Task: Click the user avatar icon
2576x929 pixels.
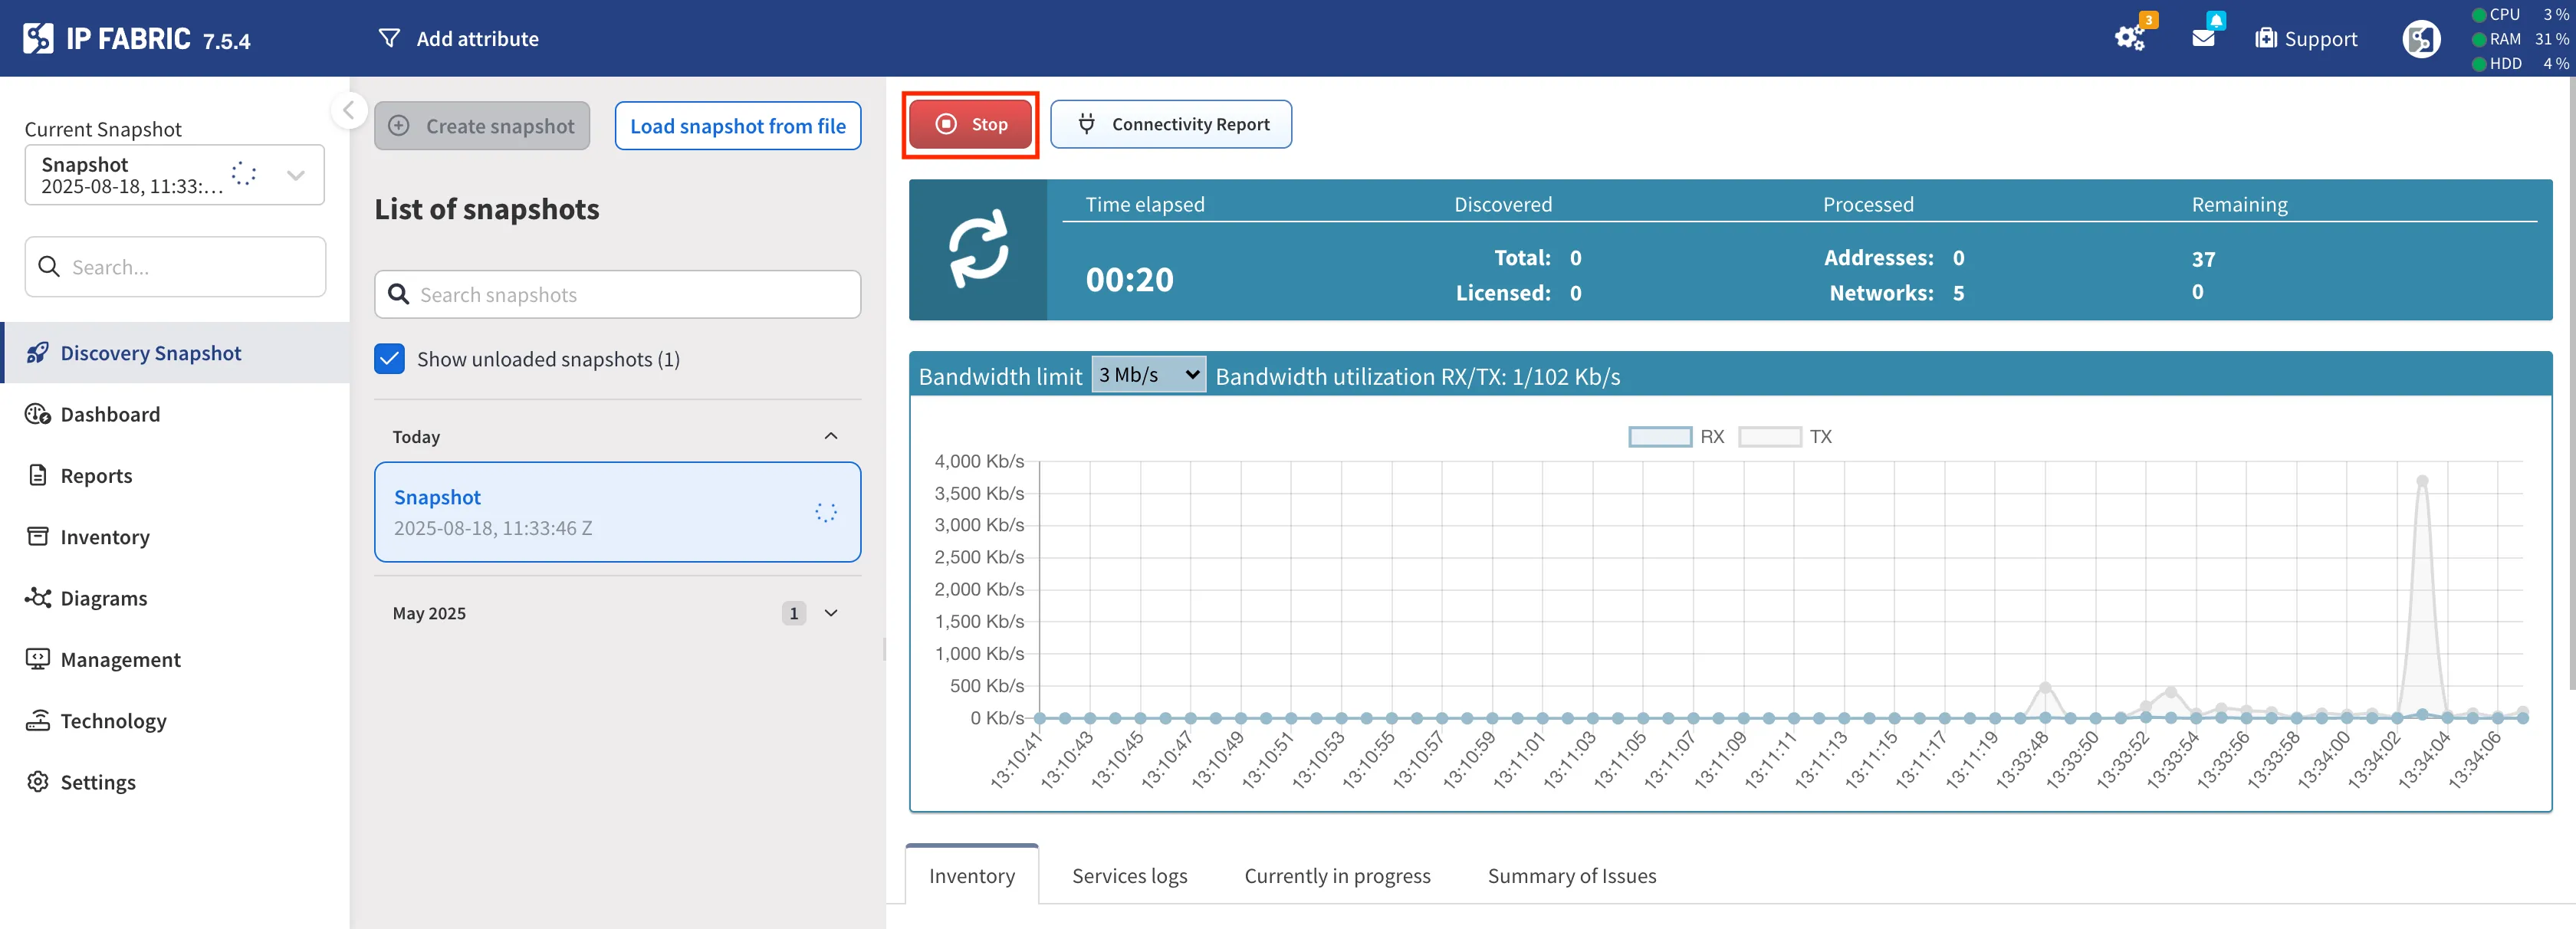Action: pyautogui.click(x=2420, y=39)
